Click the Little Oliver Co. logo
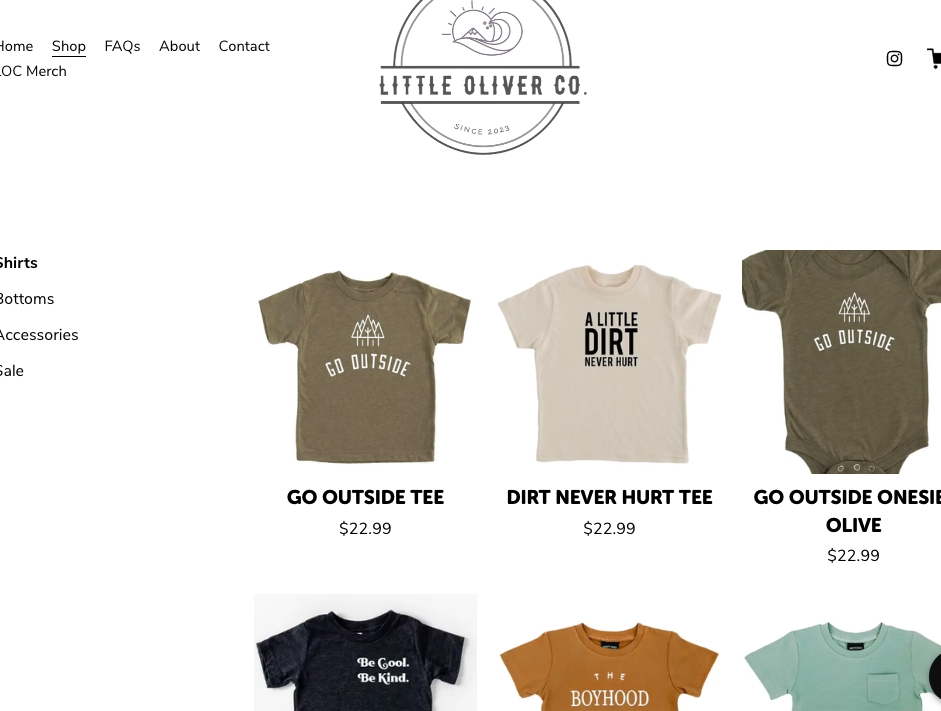This screenshot has height=711, width=941. pos(483,77)
